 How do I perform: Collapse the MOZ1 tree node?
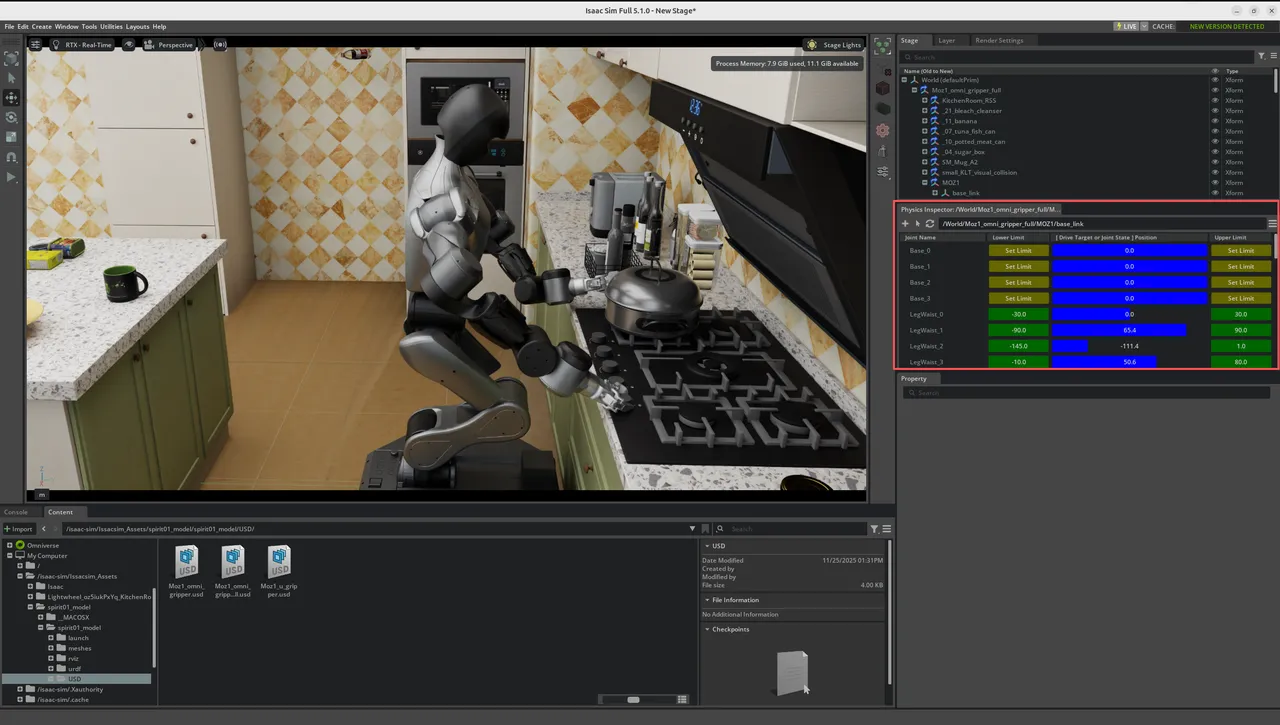tap(925, 183)
